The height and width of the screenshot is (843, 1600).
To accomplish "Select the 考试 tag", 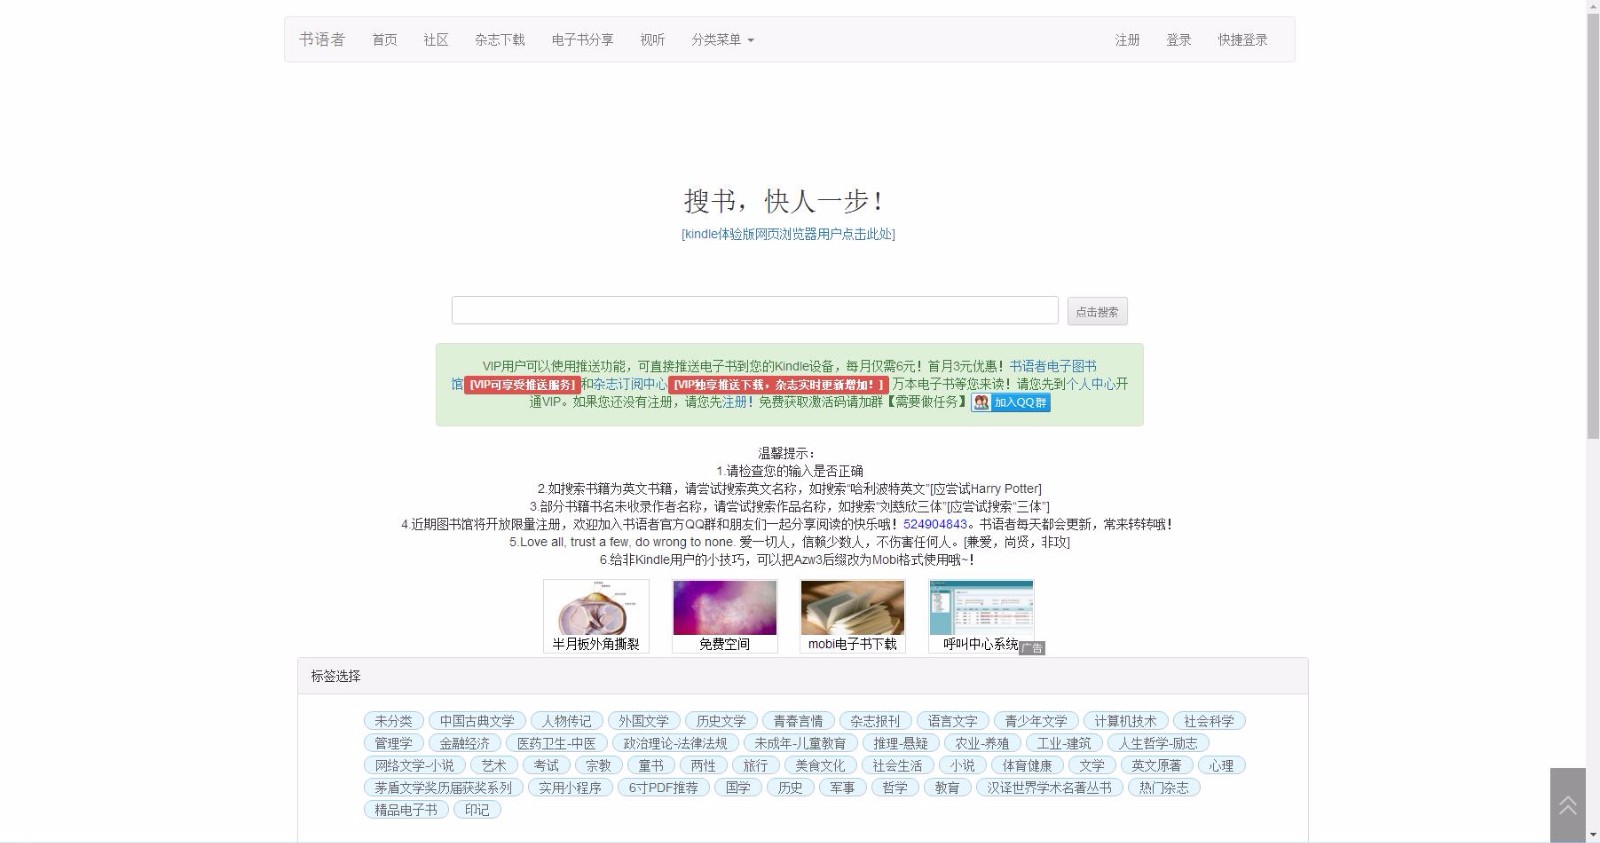I will tap(546, 765).
